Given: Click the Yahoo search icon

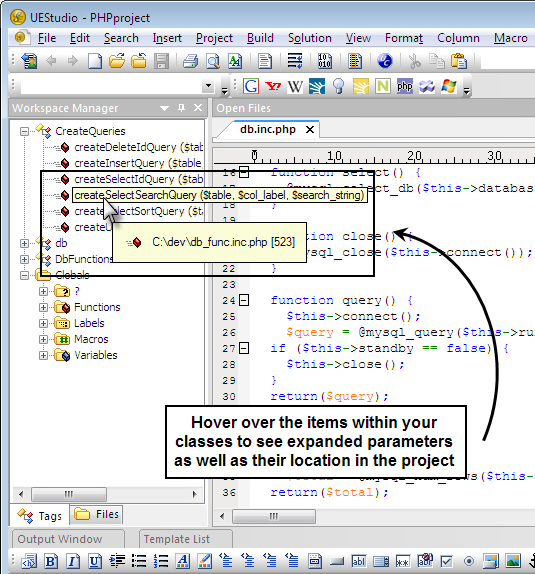Looking at the screenshot, I should coord(273,86).
